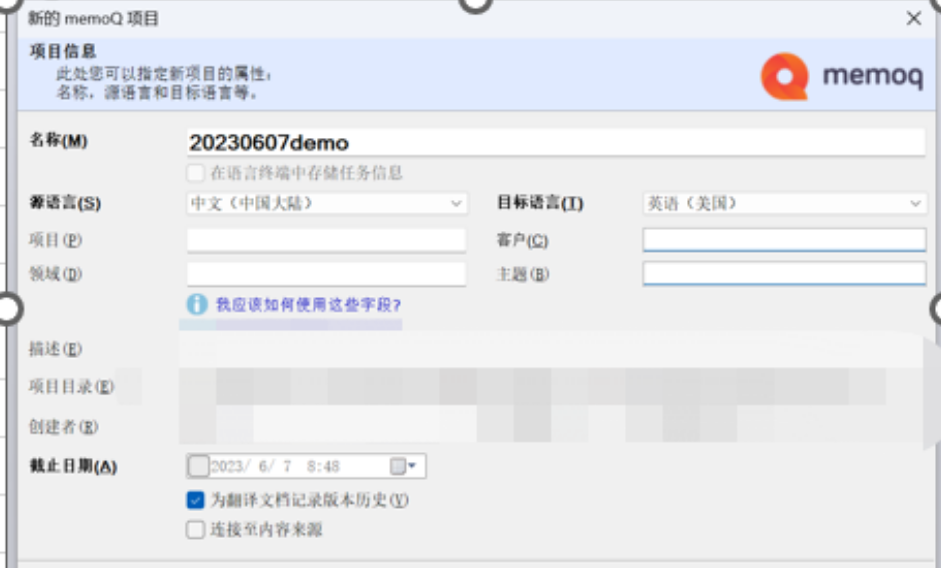The height and width of the screenshot is (568, 941).
Task: Click the 客户(C) input field
Action: (x=784, y=240)
